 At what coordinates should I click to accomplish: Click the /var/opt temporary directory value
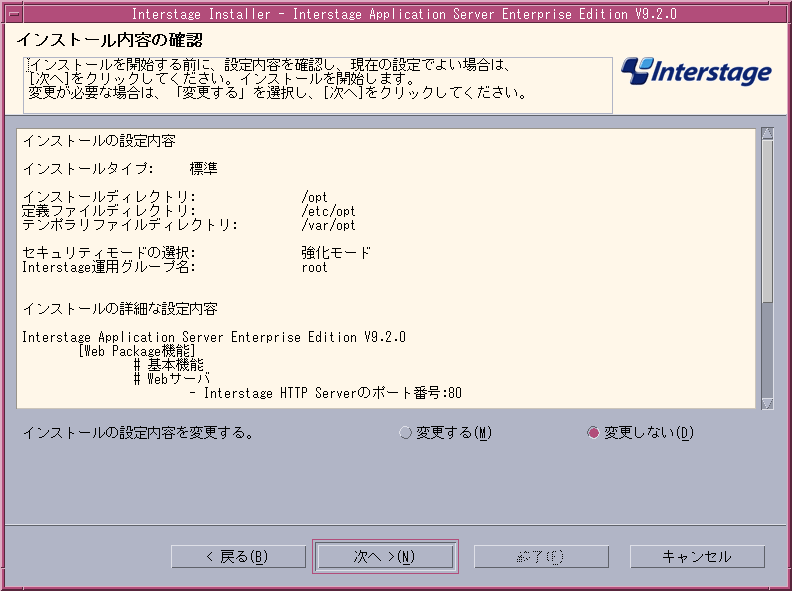click(x=328, y=225)
